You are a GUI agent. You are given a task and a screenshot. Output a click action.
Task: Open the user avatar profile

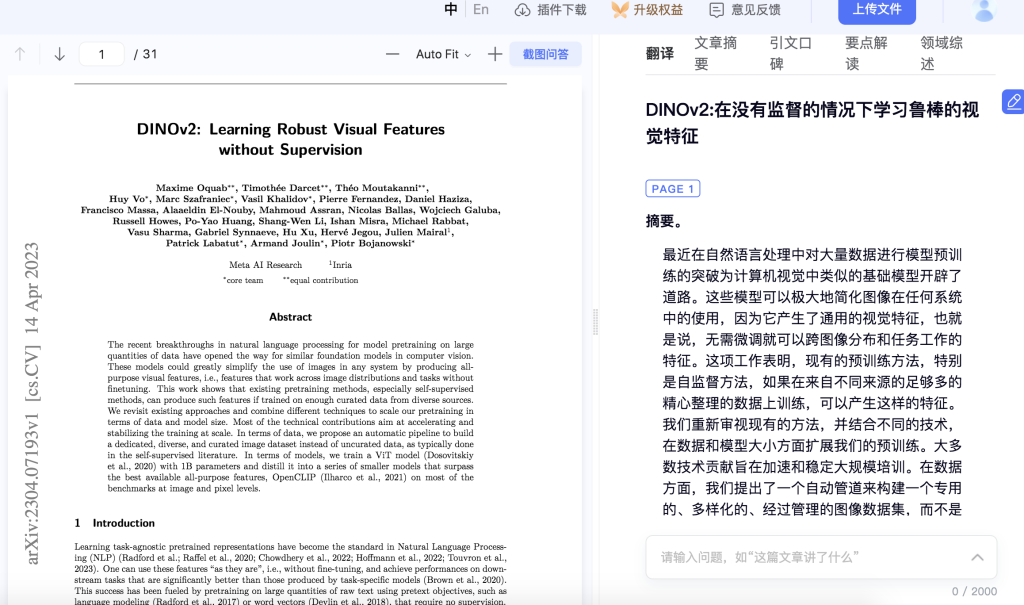click(x=984, y=10)
